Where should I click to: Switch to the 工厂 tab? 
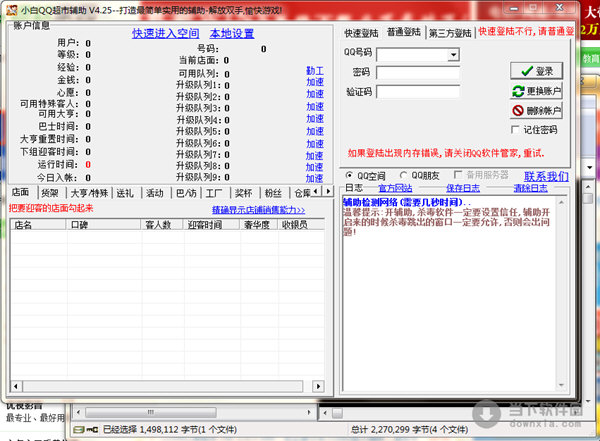(214, 193)
